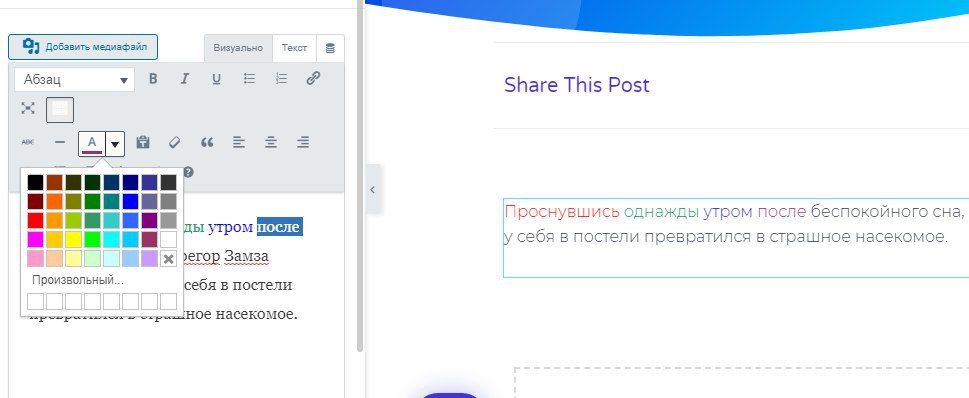Apply strikethrough with the ABC icon
969x398 pixels.
coord(28,142)
